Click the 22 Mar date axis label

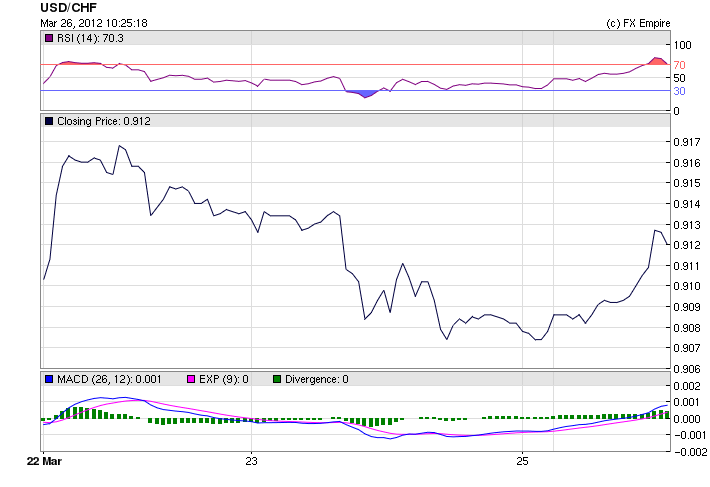click(44, 461)
